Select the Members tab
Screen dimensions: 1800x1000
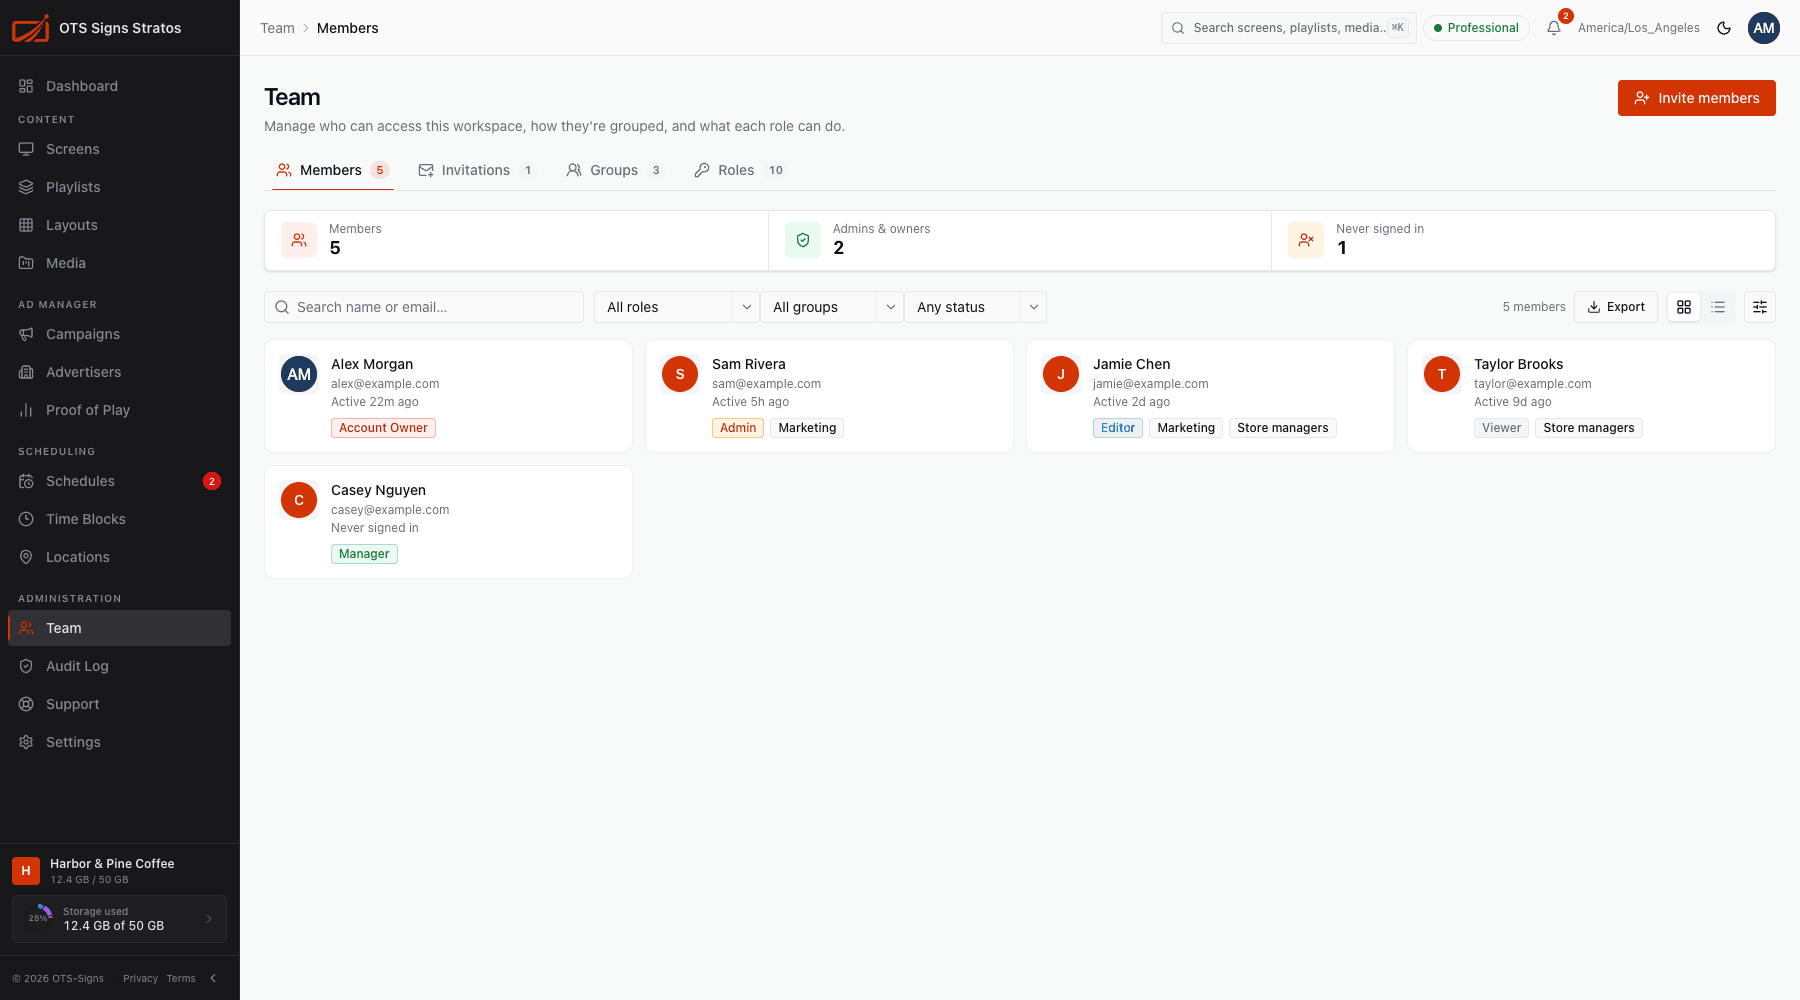333,170
